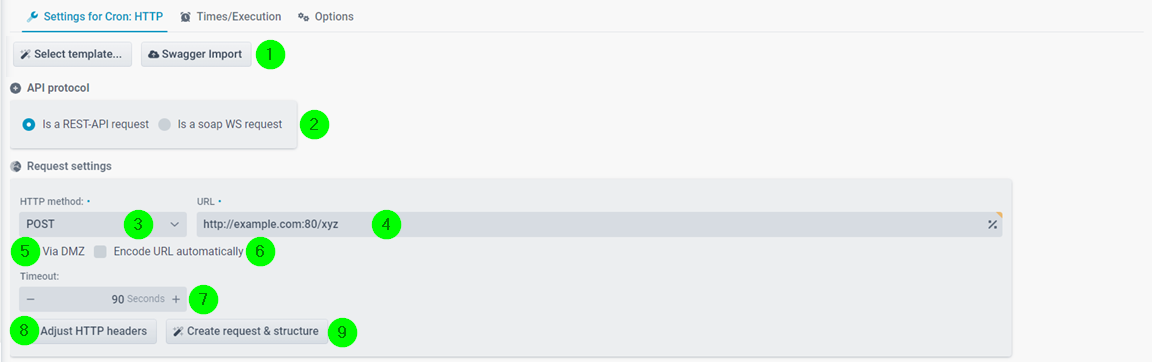Click into the URL input field
Screen dimensions: 1152x362
600,225
